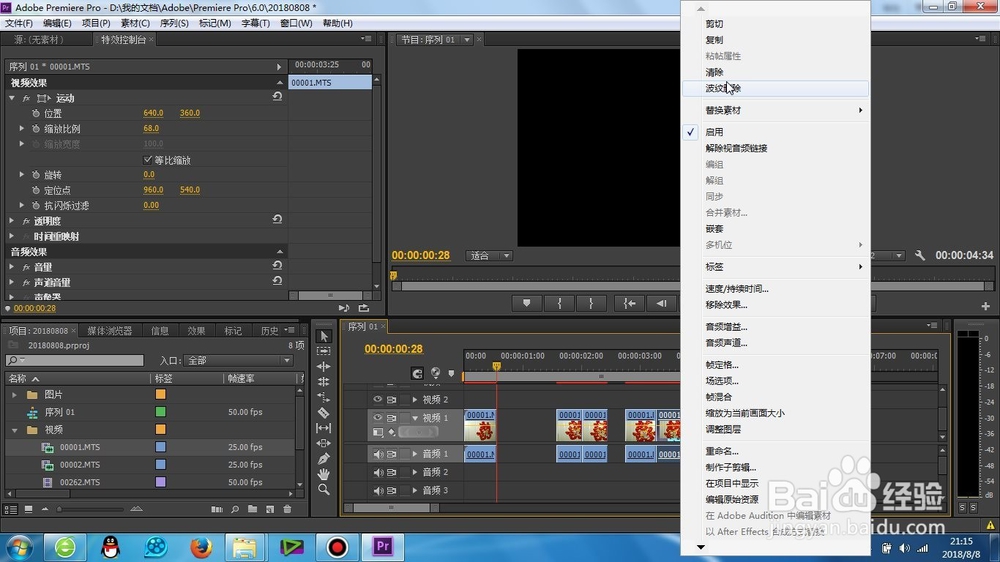Viewport: 1000px width, 562px height.
Task: Open the 序列(S) menu
Action: pyautogui.click(x=174, y=23)
